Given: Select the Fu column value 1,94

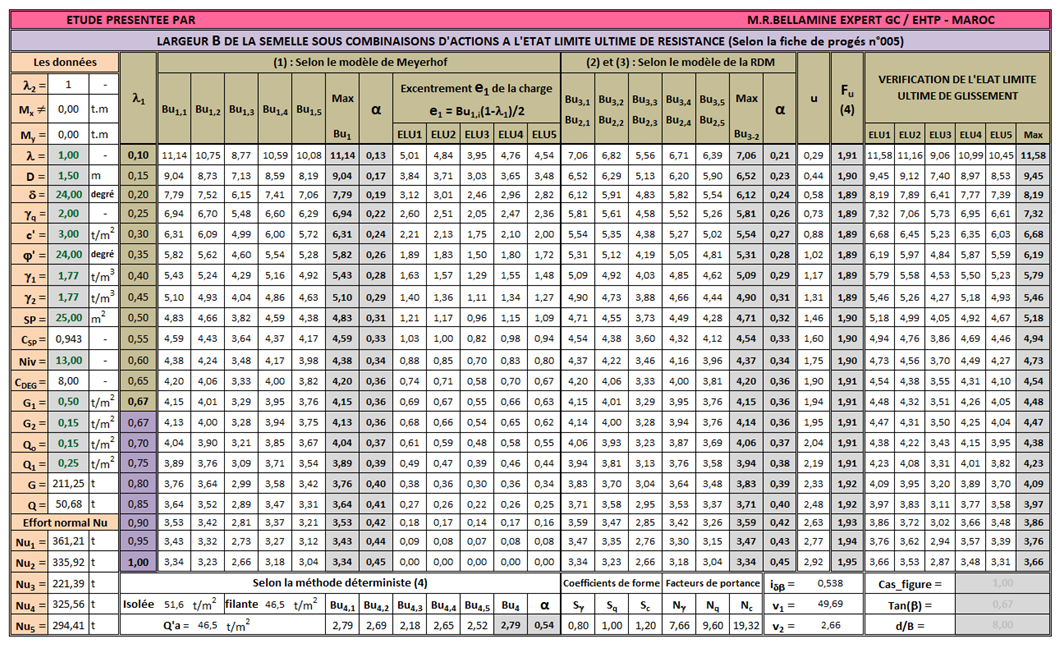Looking at the screenshot, I should tap(847, 541).
